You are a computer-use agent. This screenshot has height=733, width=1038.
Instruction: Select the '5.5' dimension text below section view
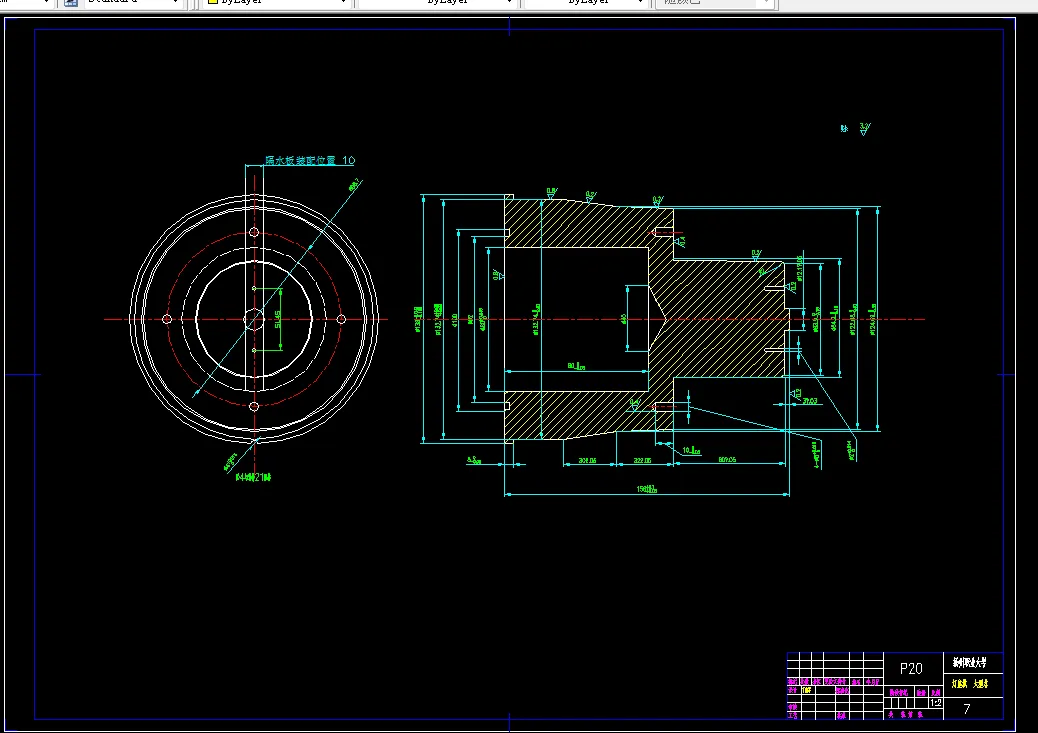474,460
